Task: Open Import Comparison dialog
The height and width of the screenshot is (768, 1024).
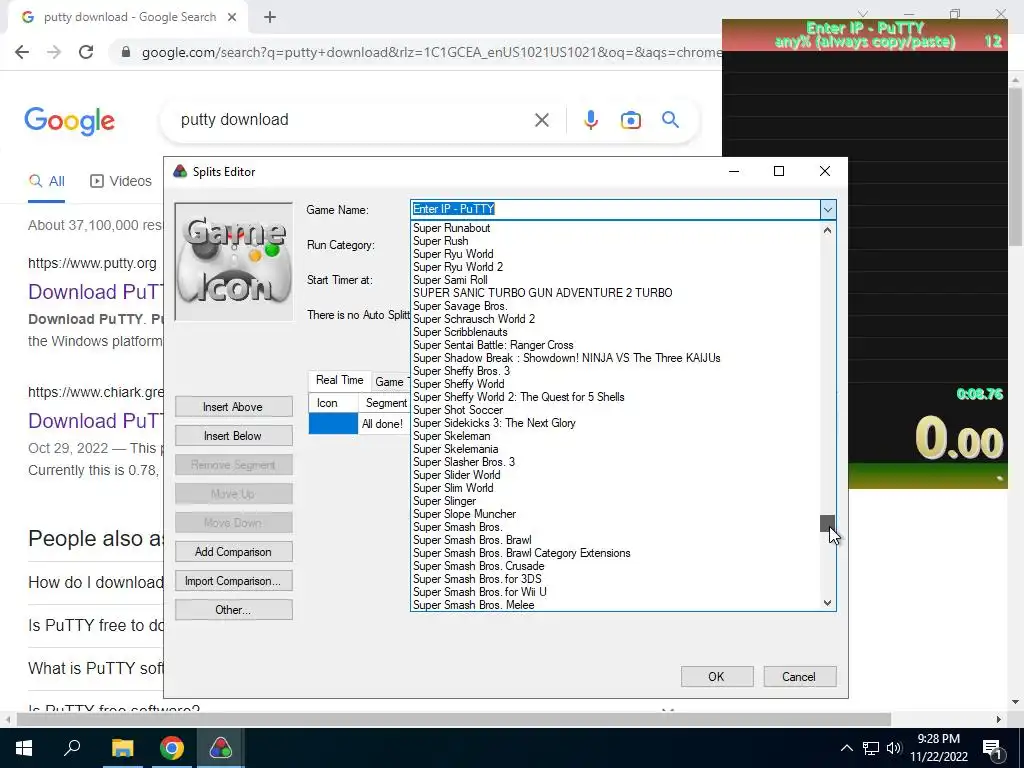Action: point(233,581)
